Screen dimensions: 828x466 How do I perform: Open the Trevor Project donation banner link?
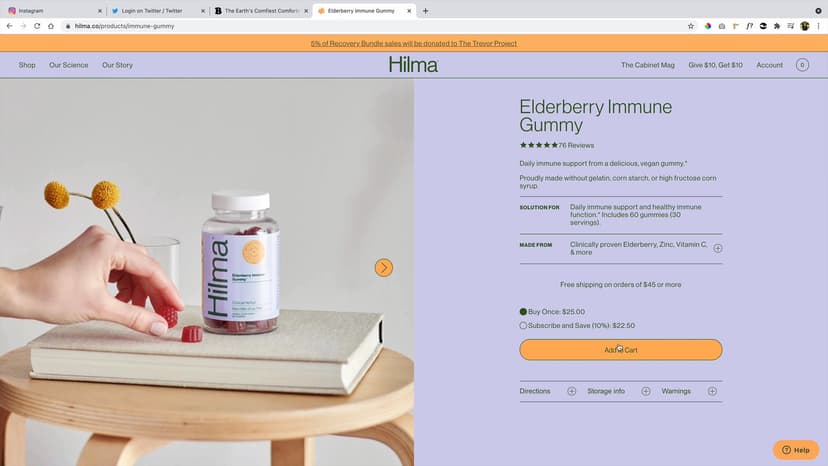[x=413, y=43]
